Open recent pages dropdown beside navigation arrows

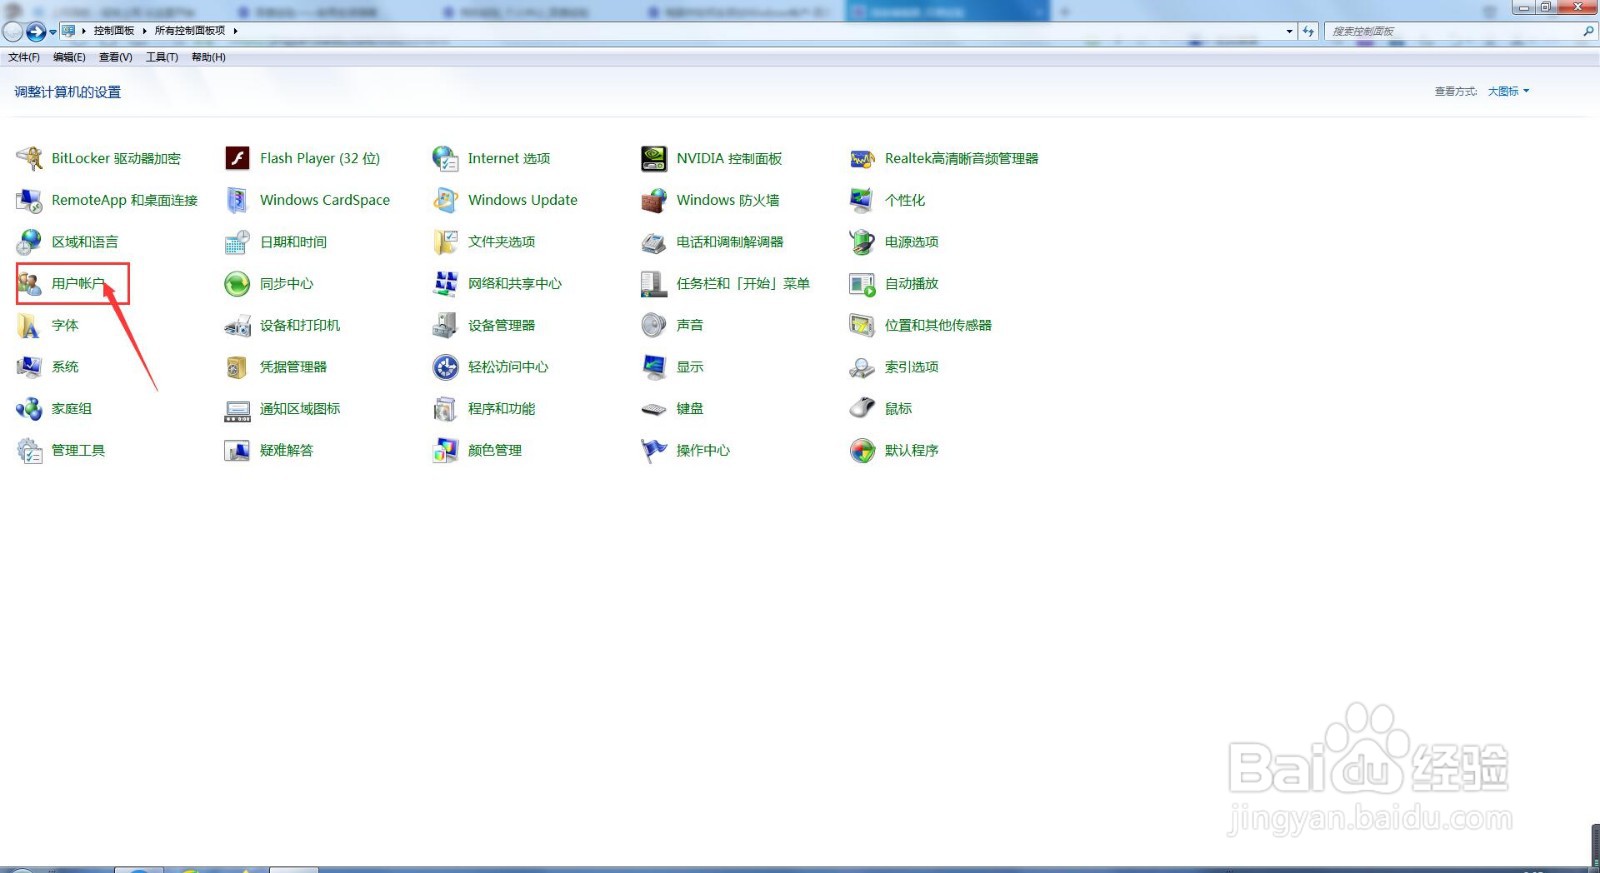(x=53, y=32)
